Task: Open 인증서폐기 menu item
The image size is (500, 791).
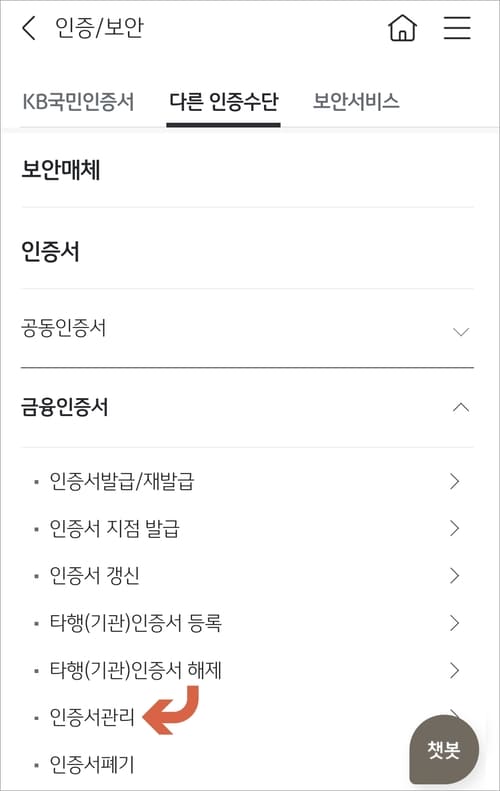Action: (92, 765)
